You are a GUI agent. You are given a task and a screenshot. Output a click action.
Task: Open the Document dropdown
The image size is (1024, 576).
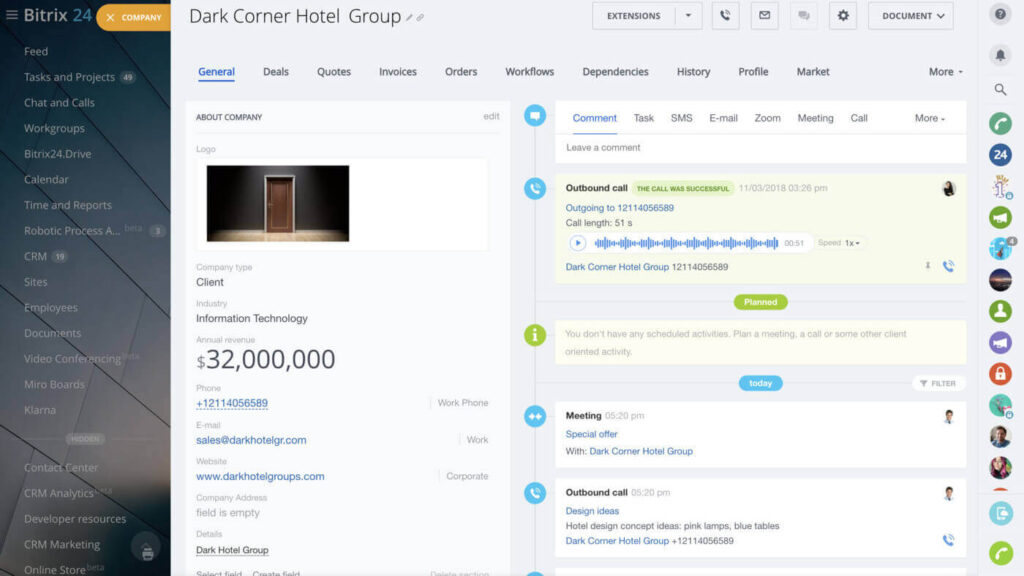point(909,16)
